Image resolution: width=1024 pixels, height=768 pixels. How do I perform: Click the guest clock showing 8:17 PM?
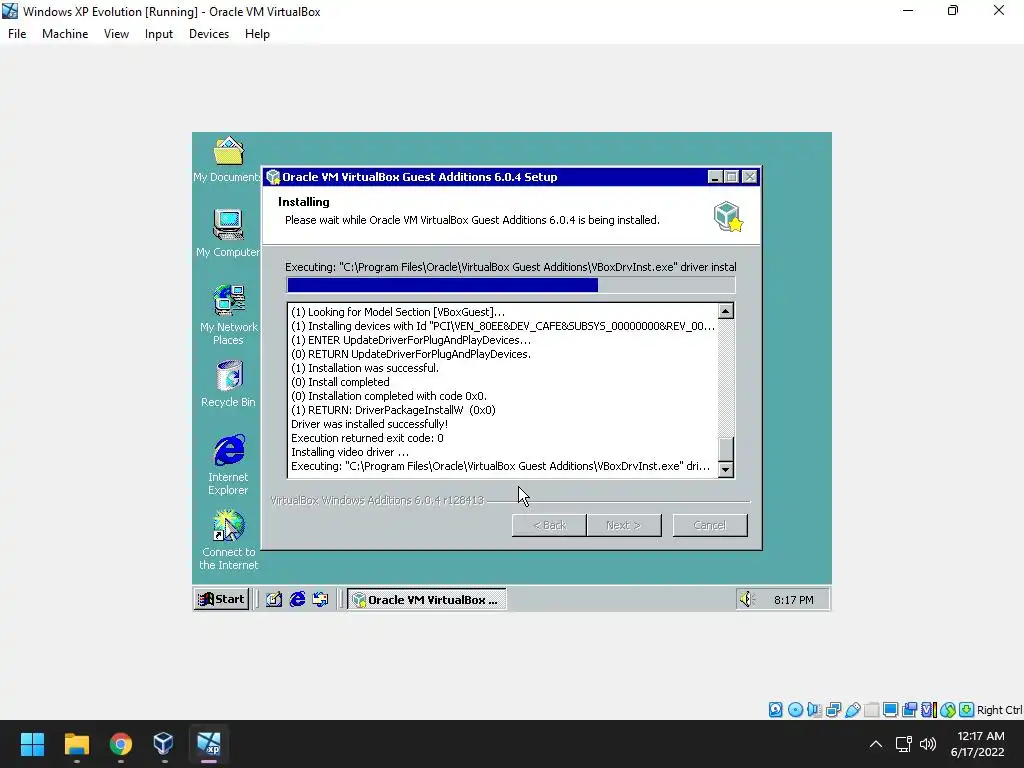tap(793, 600)
